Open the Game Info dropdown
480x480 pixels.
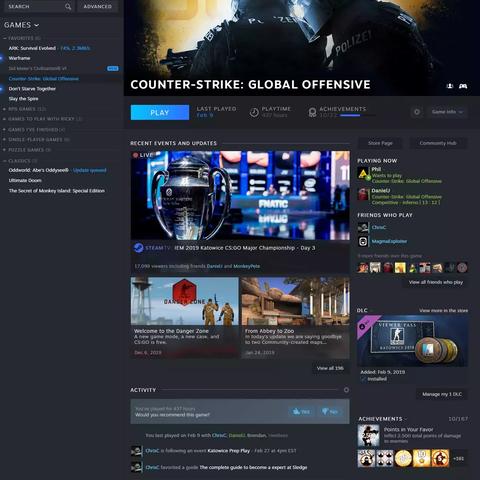click(x=447, y=112)
